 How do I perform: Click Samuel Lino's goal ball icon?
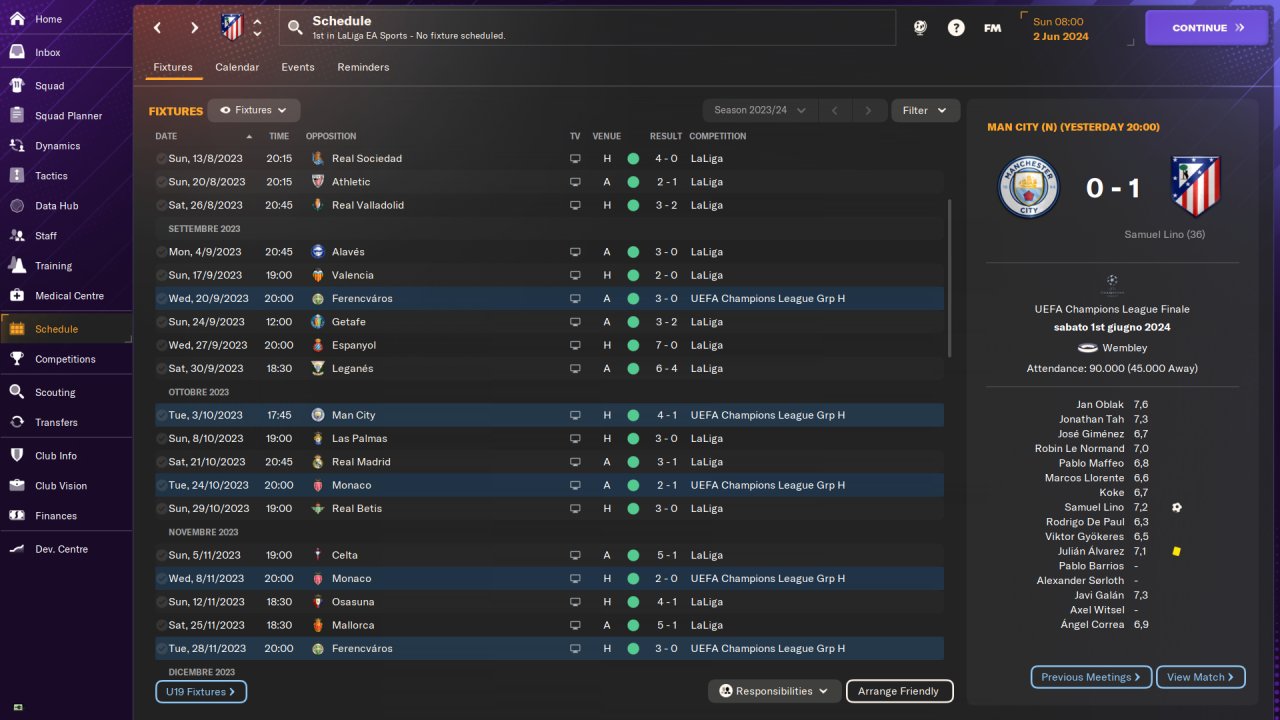point(1176,507)
